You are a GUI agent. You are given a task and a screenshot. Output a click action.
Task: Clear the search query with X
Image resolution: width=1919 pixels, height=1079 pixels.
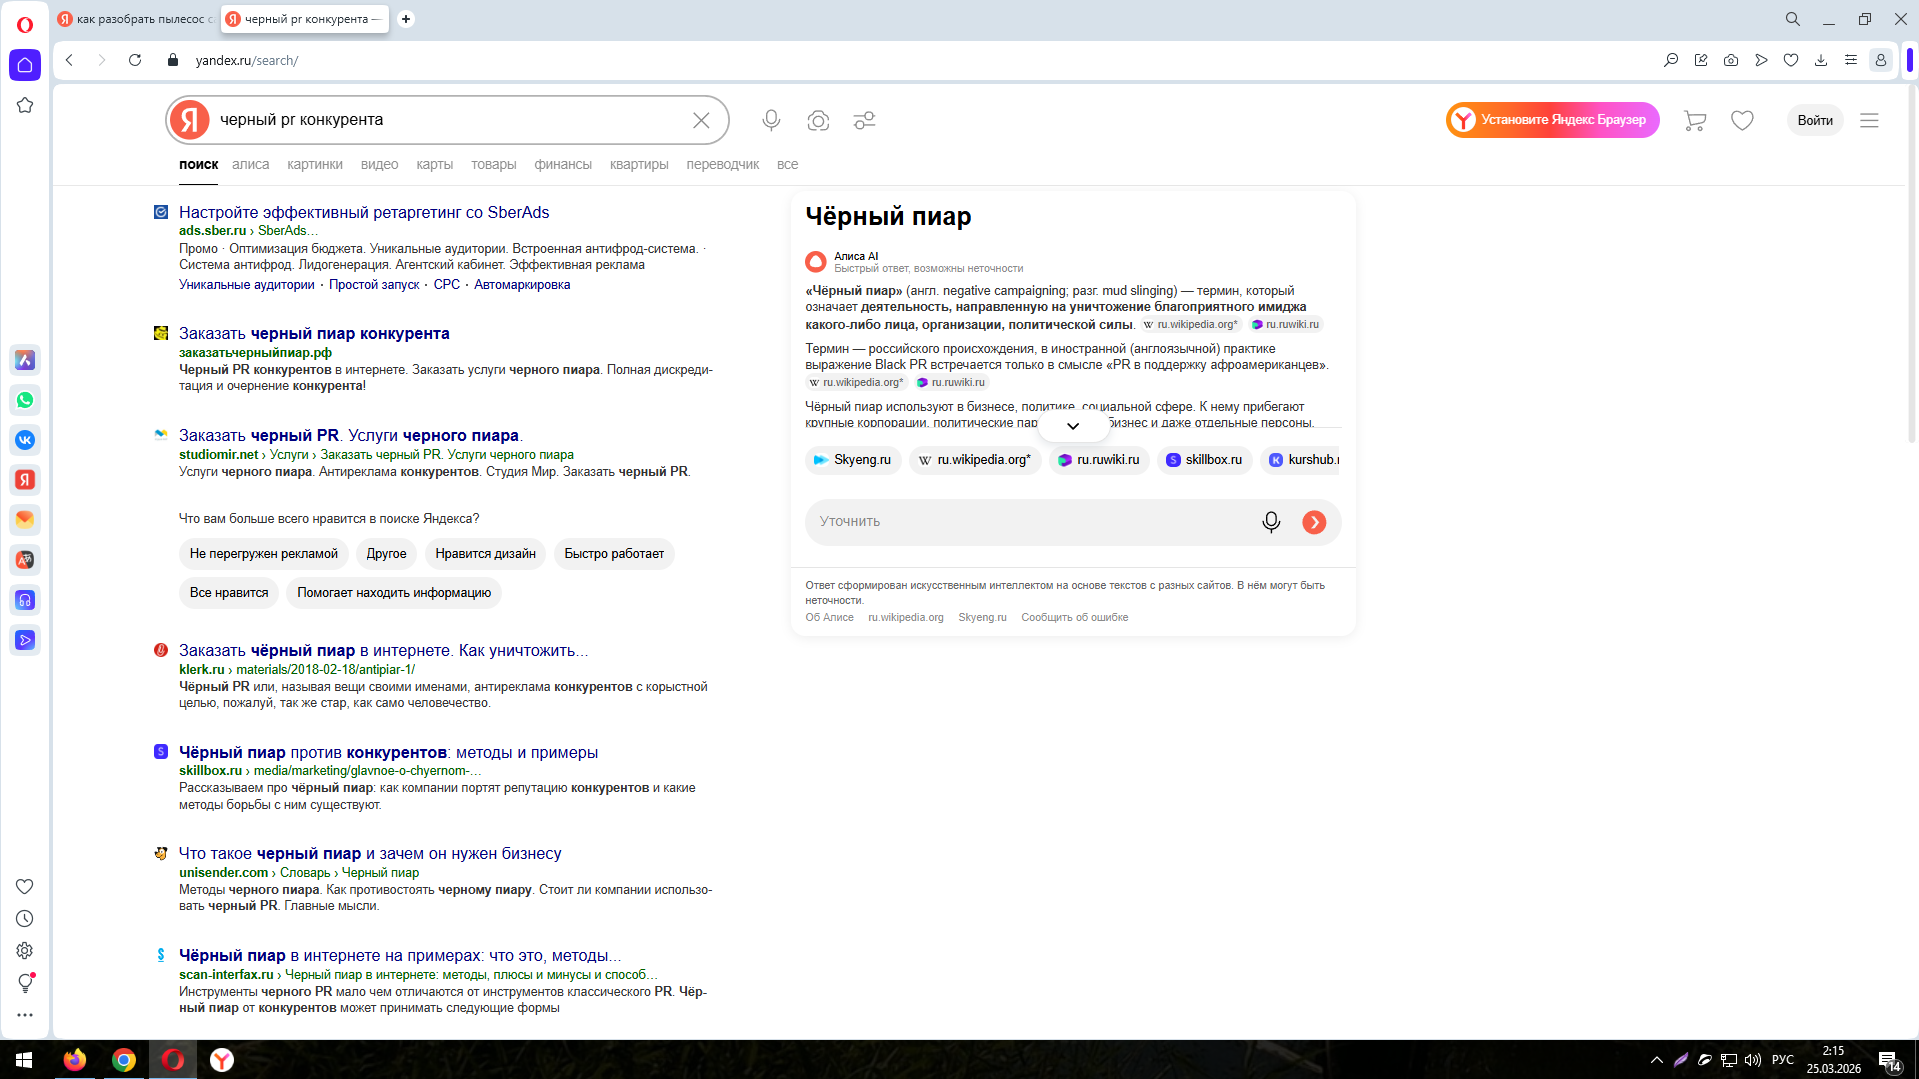701,120
